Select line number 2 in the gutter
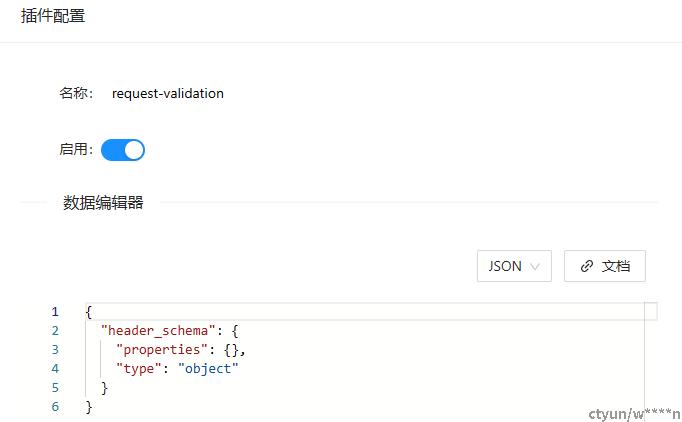 tap(55, 331)
